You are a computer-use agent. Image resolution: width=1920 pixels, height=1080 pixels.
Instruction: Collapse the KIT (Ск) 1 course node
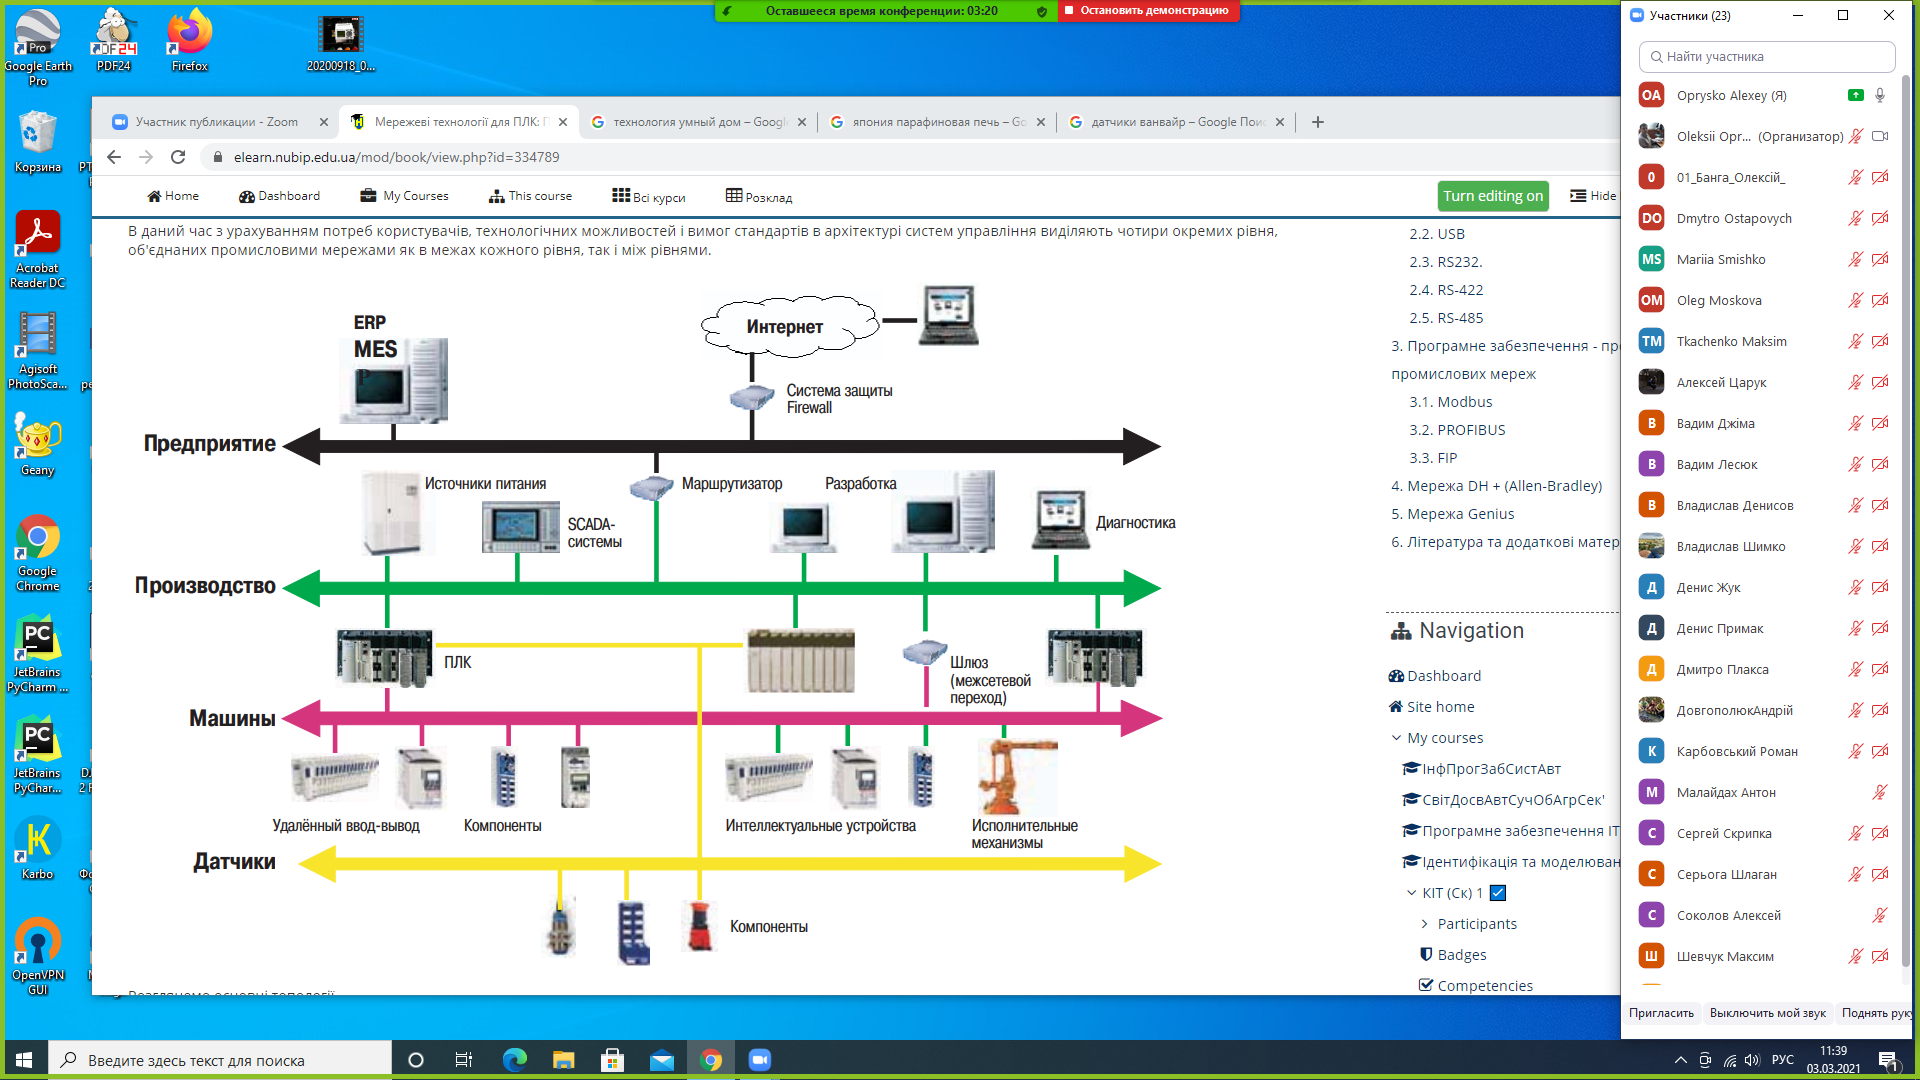click(1412, 893)
